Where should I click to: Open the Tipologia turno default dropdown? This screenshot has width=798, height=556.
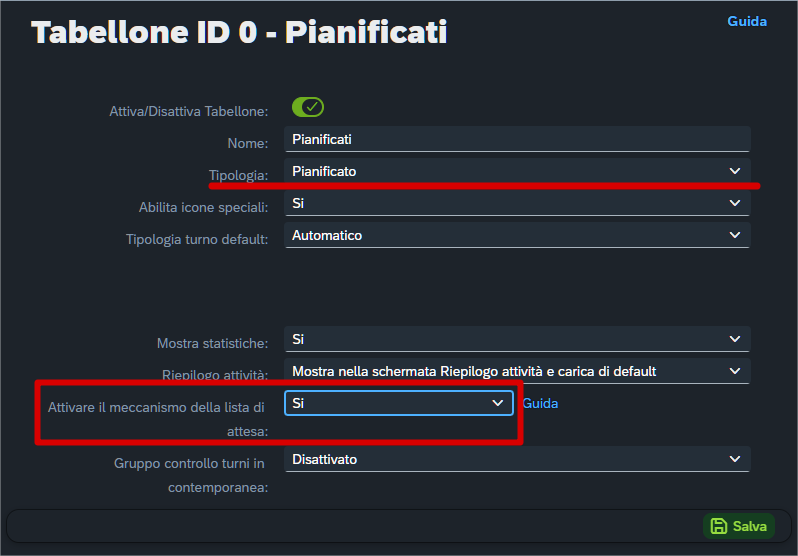point(516,235)
